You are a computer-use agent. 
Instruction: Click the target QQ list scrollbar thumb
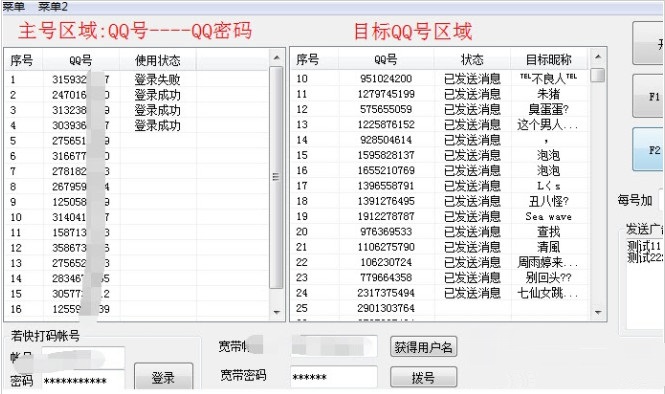click(598, 75)
